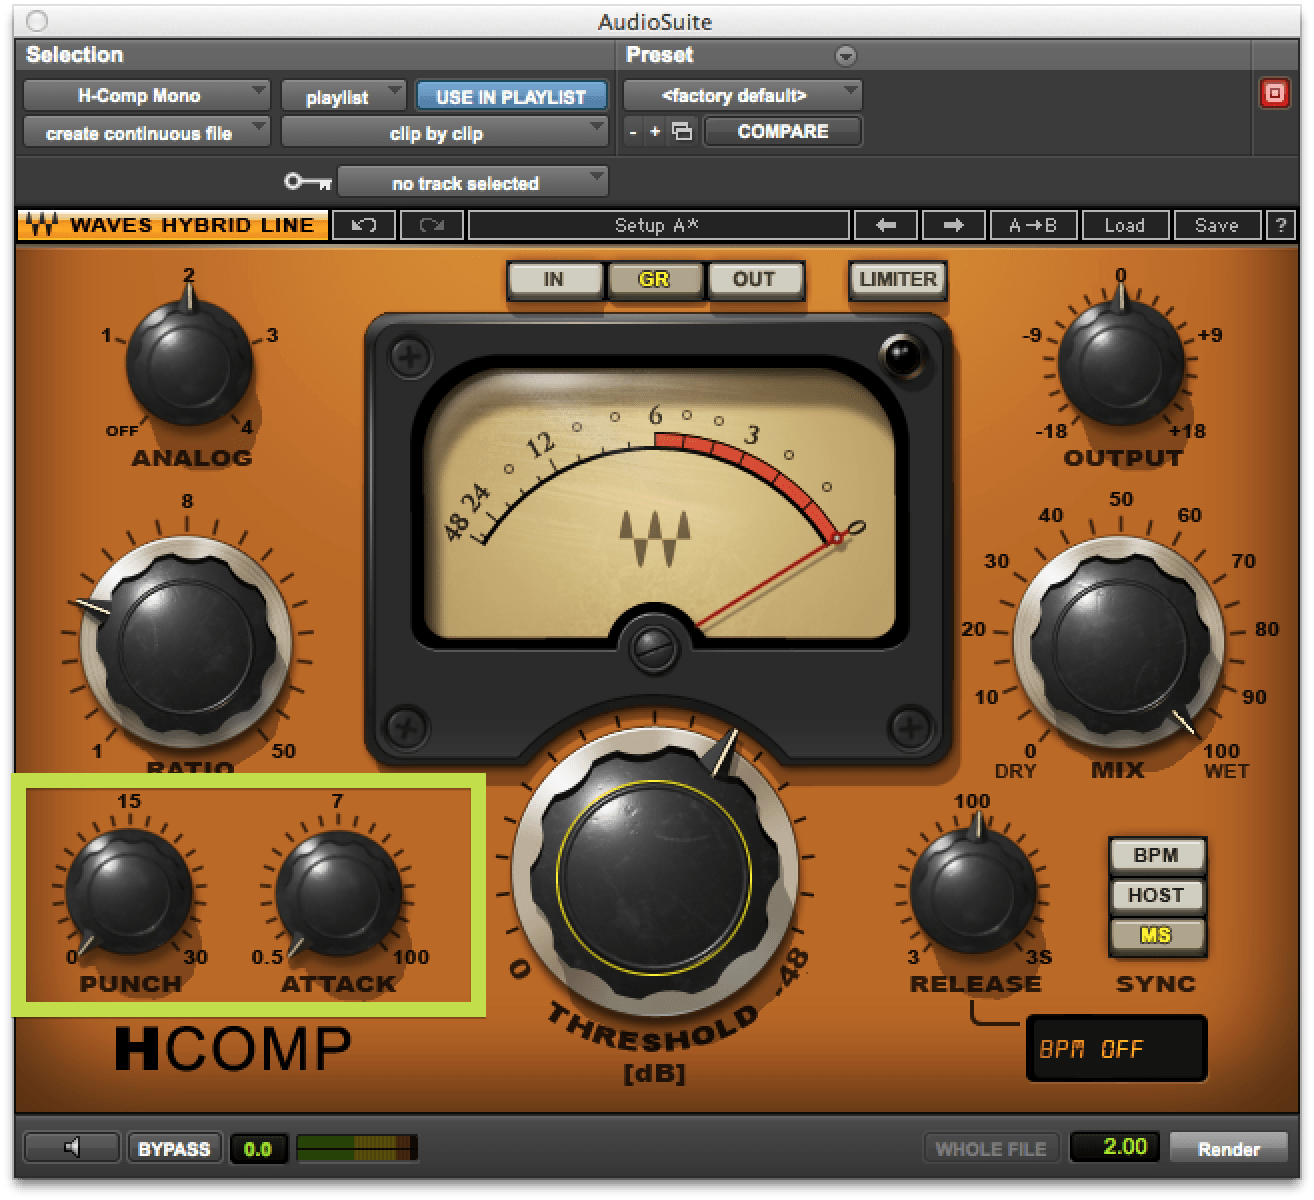Select HOST sync mode
This screenshot has width=1314, height=1200.
coord(1156,896)
